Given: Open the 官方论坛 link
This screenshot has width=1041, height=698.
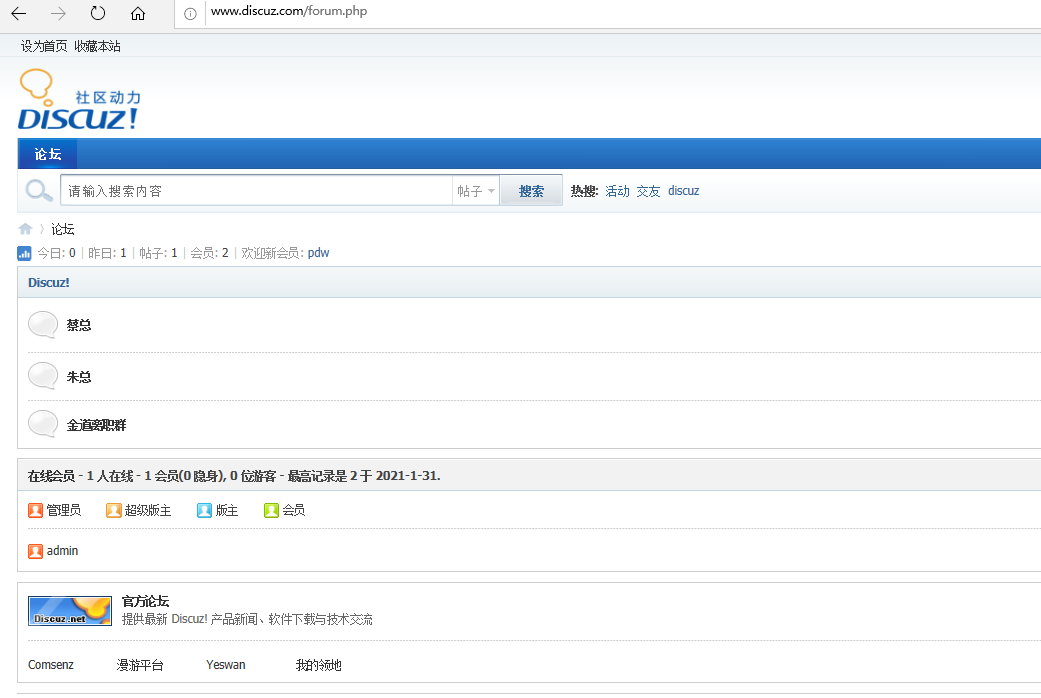Looking at the screenshot, I should pyautogui.click(x=145, y=601).
